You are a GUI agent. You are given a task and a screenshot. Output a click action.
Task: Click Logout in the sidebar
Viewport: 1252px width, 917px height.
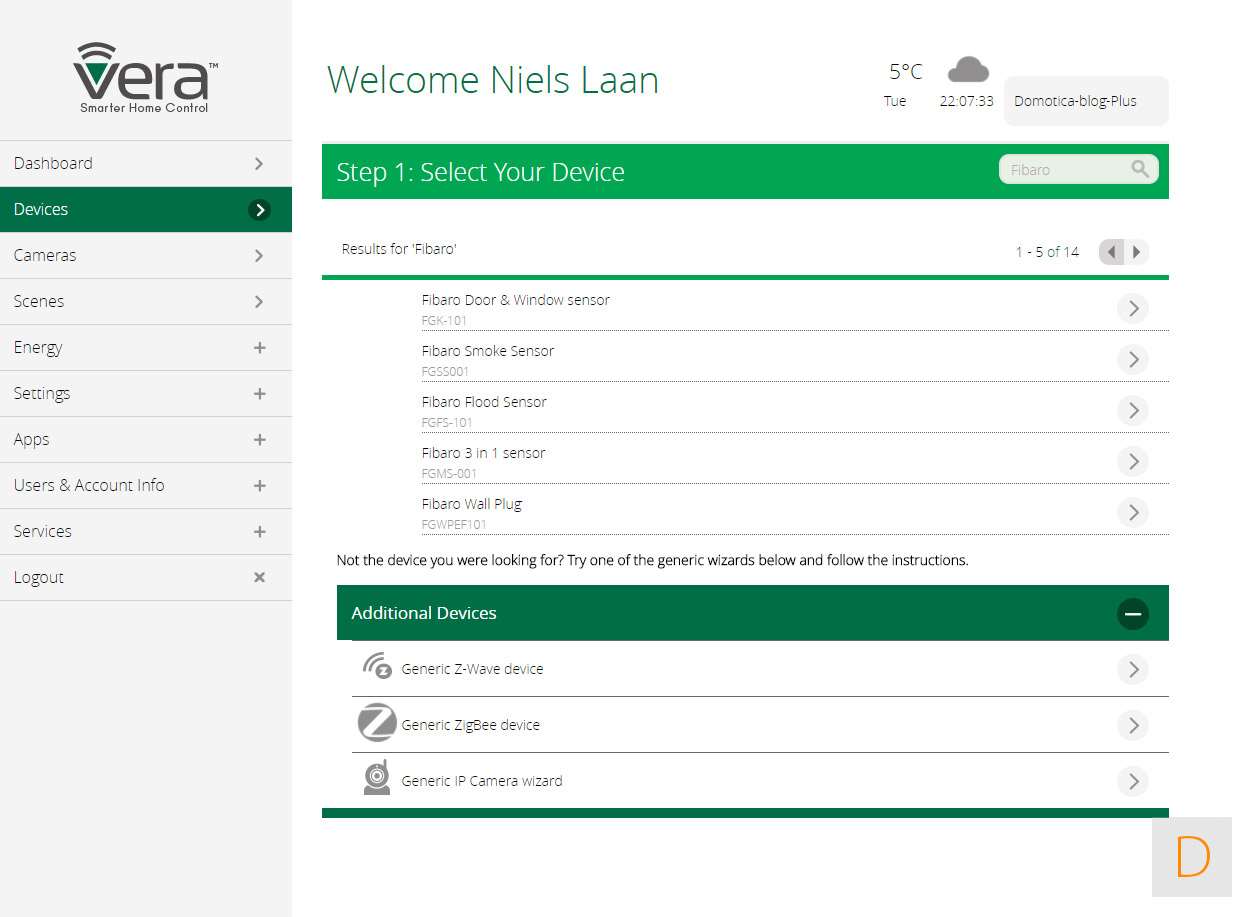(x=146, y=577)
